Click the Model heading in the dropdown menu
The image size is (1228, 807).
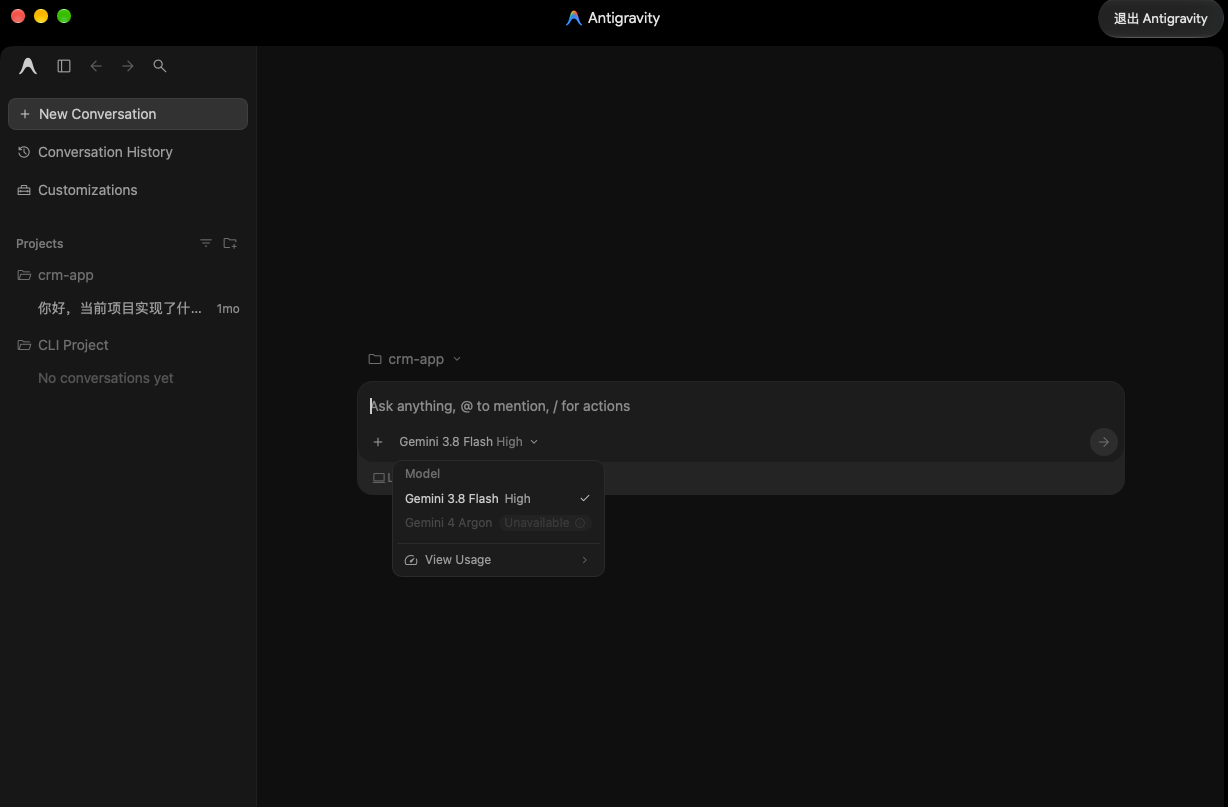click(422, 474)
